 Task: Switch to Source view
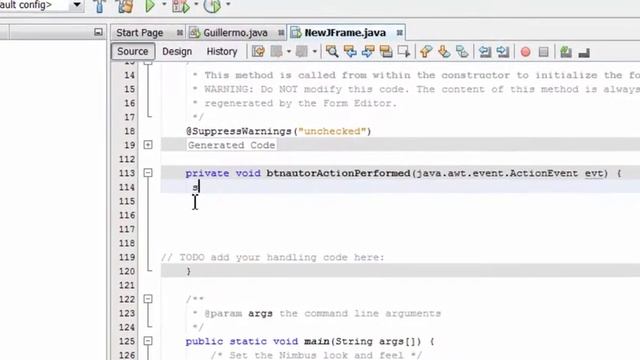[133, 51]
